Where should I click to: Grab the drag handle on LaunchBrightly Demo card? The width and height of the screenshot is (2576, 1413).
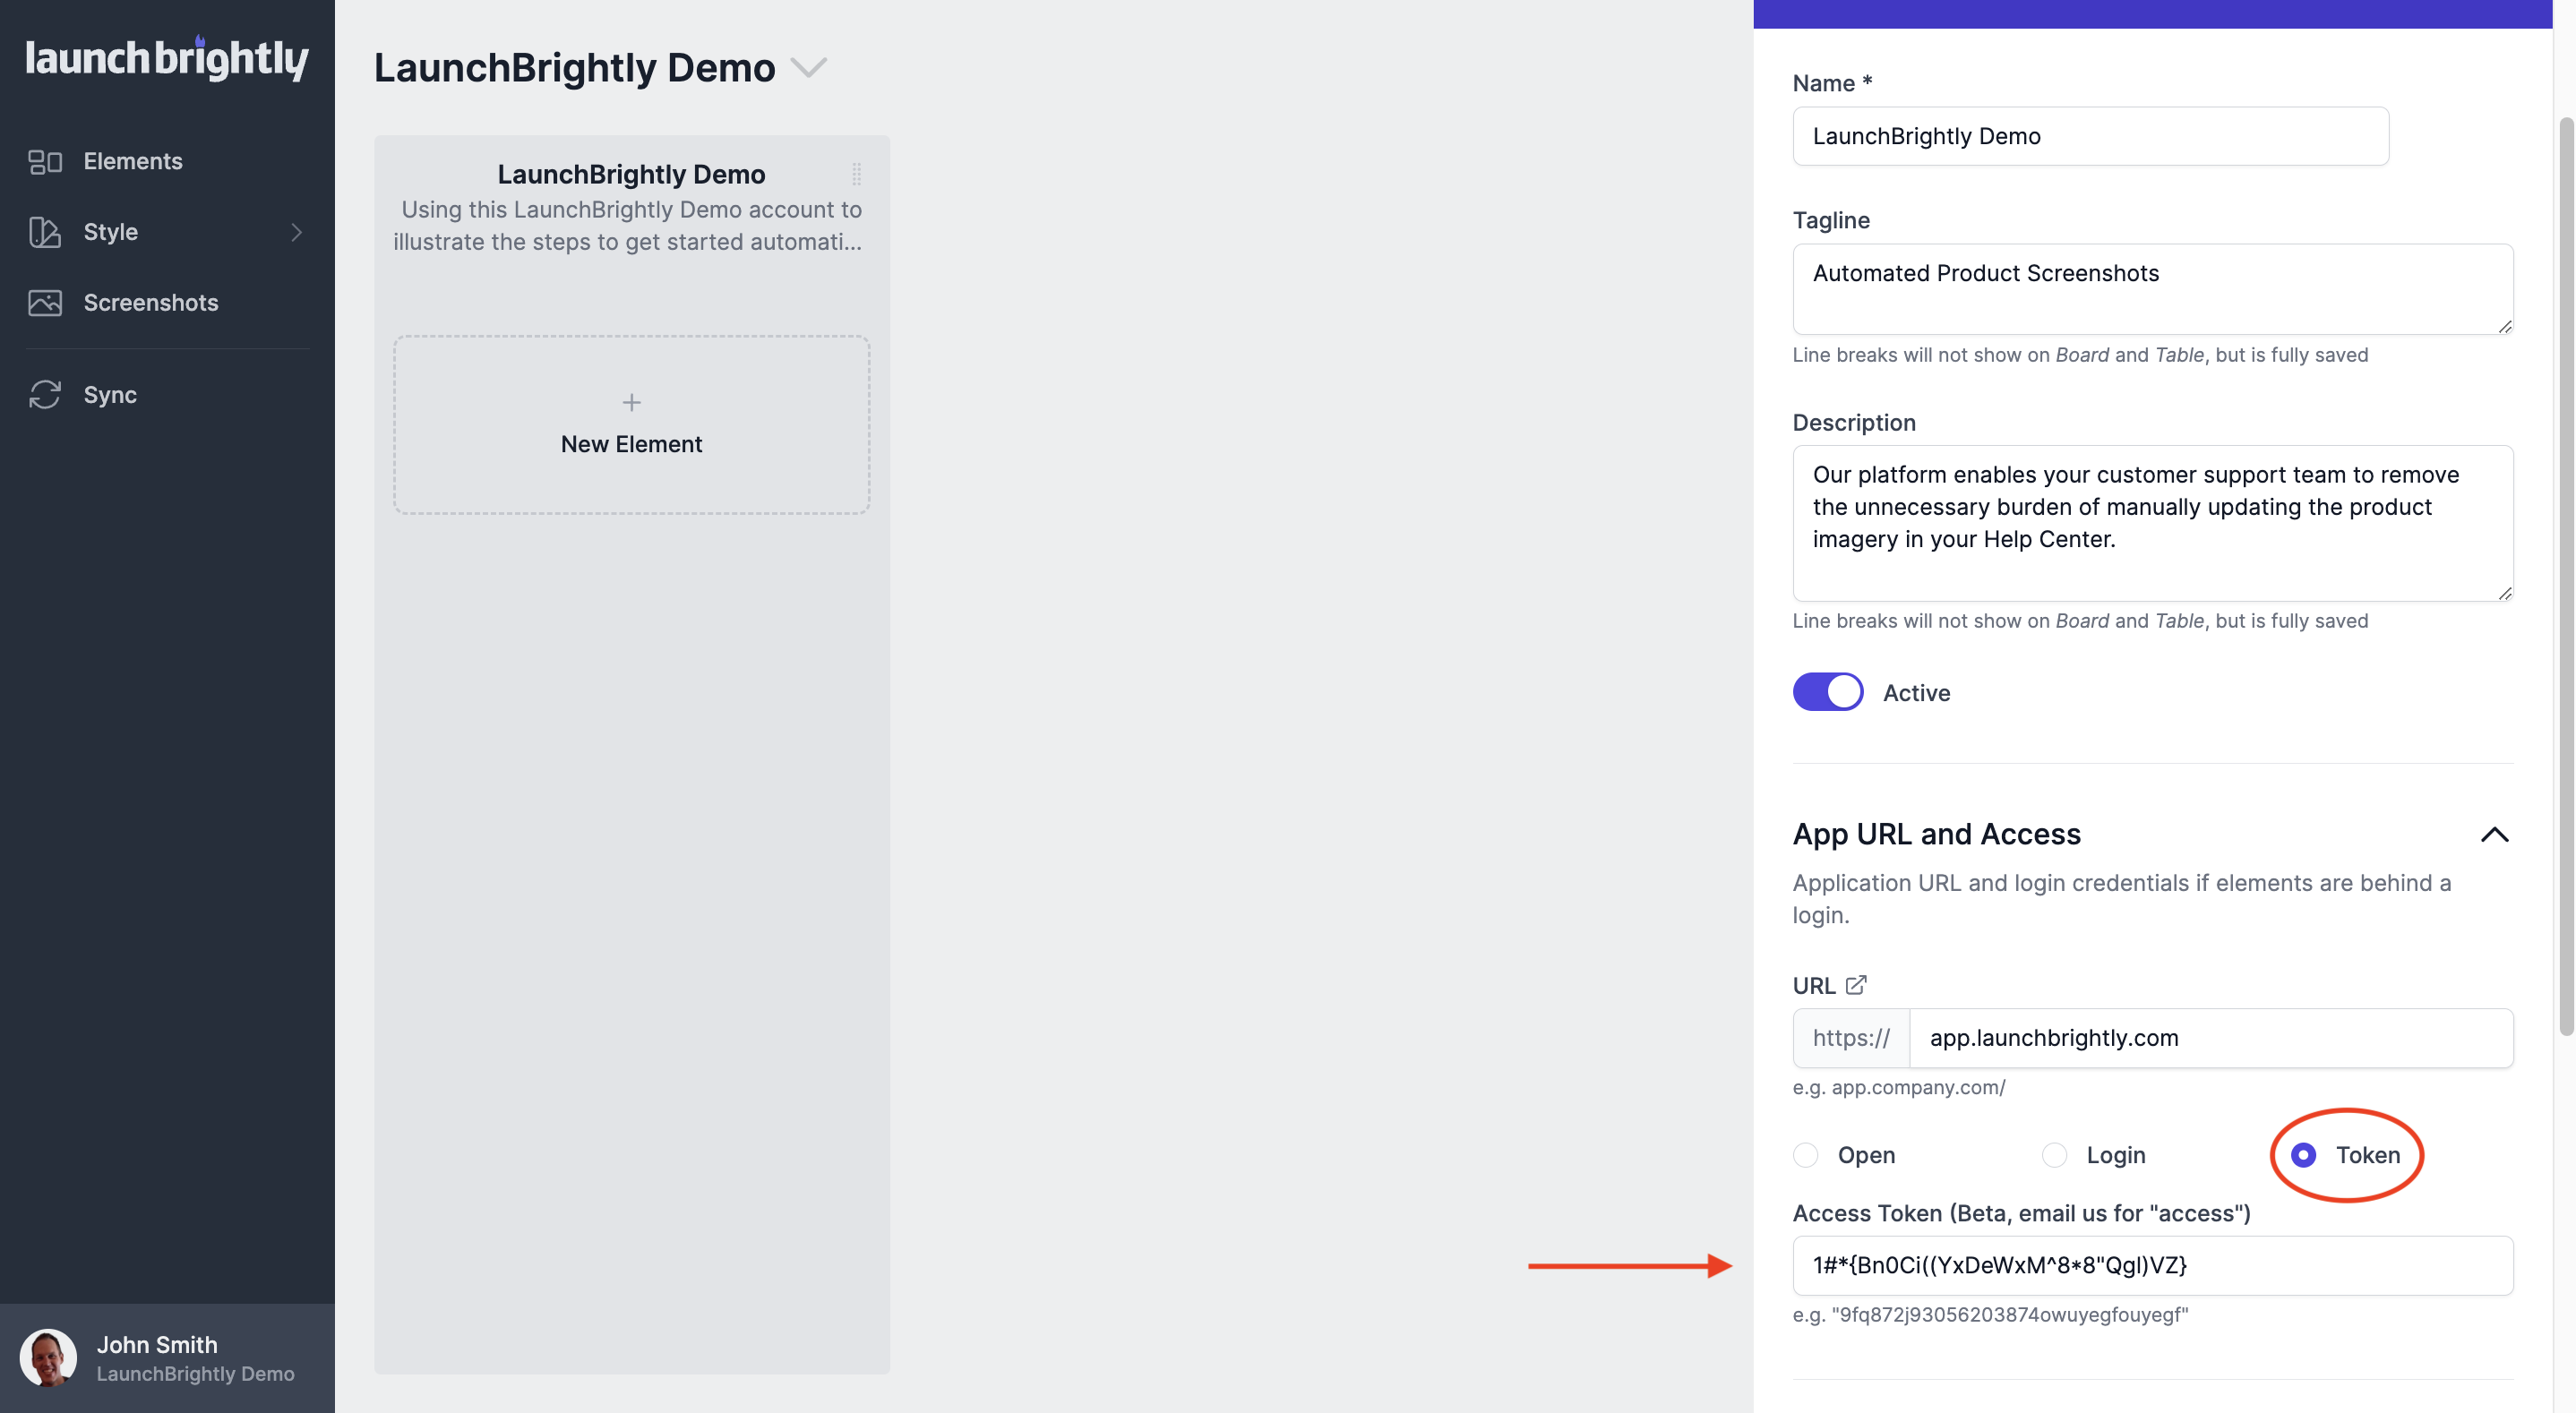858,174
